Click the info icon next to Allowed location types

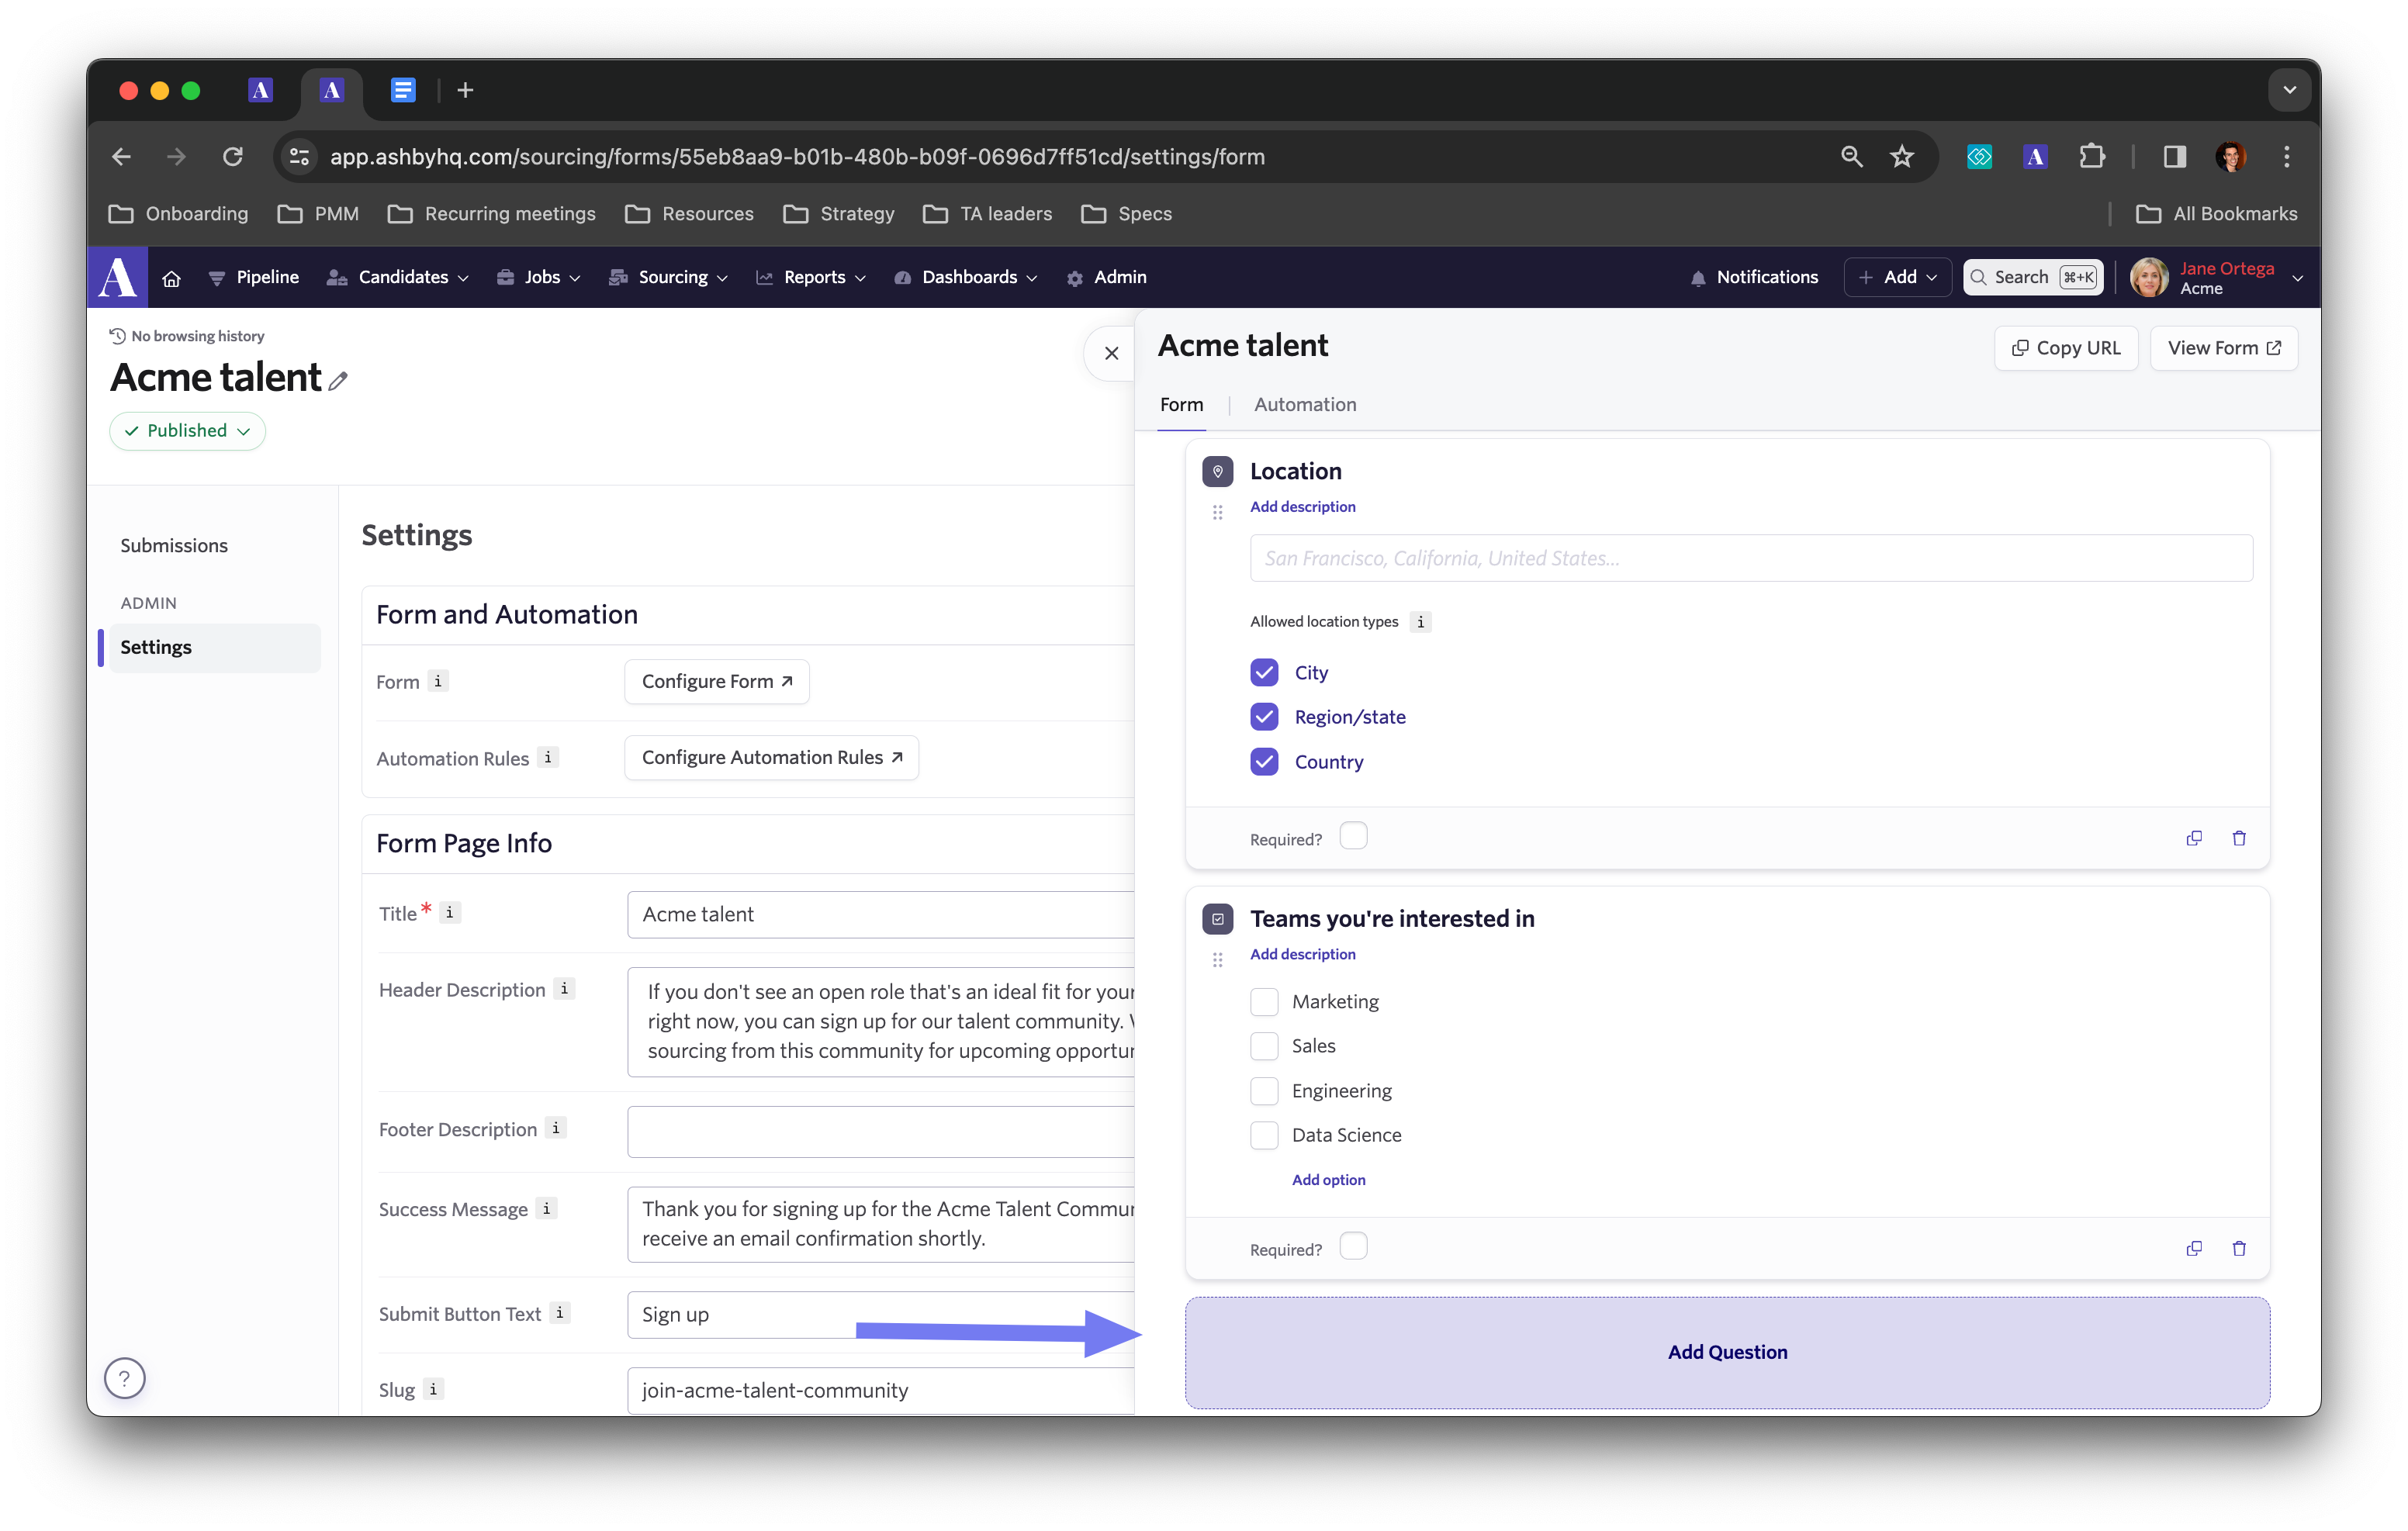1420,622
